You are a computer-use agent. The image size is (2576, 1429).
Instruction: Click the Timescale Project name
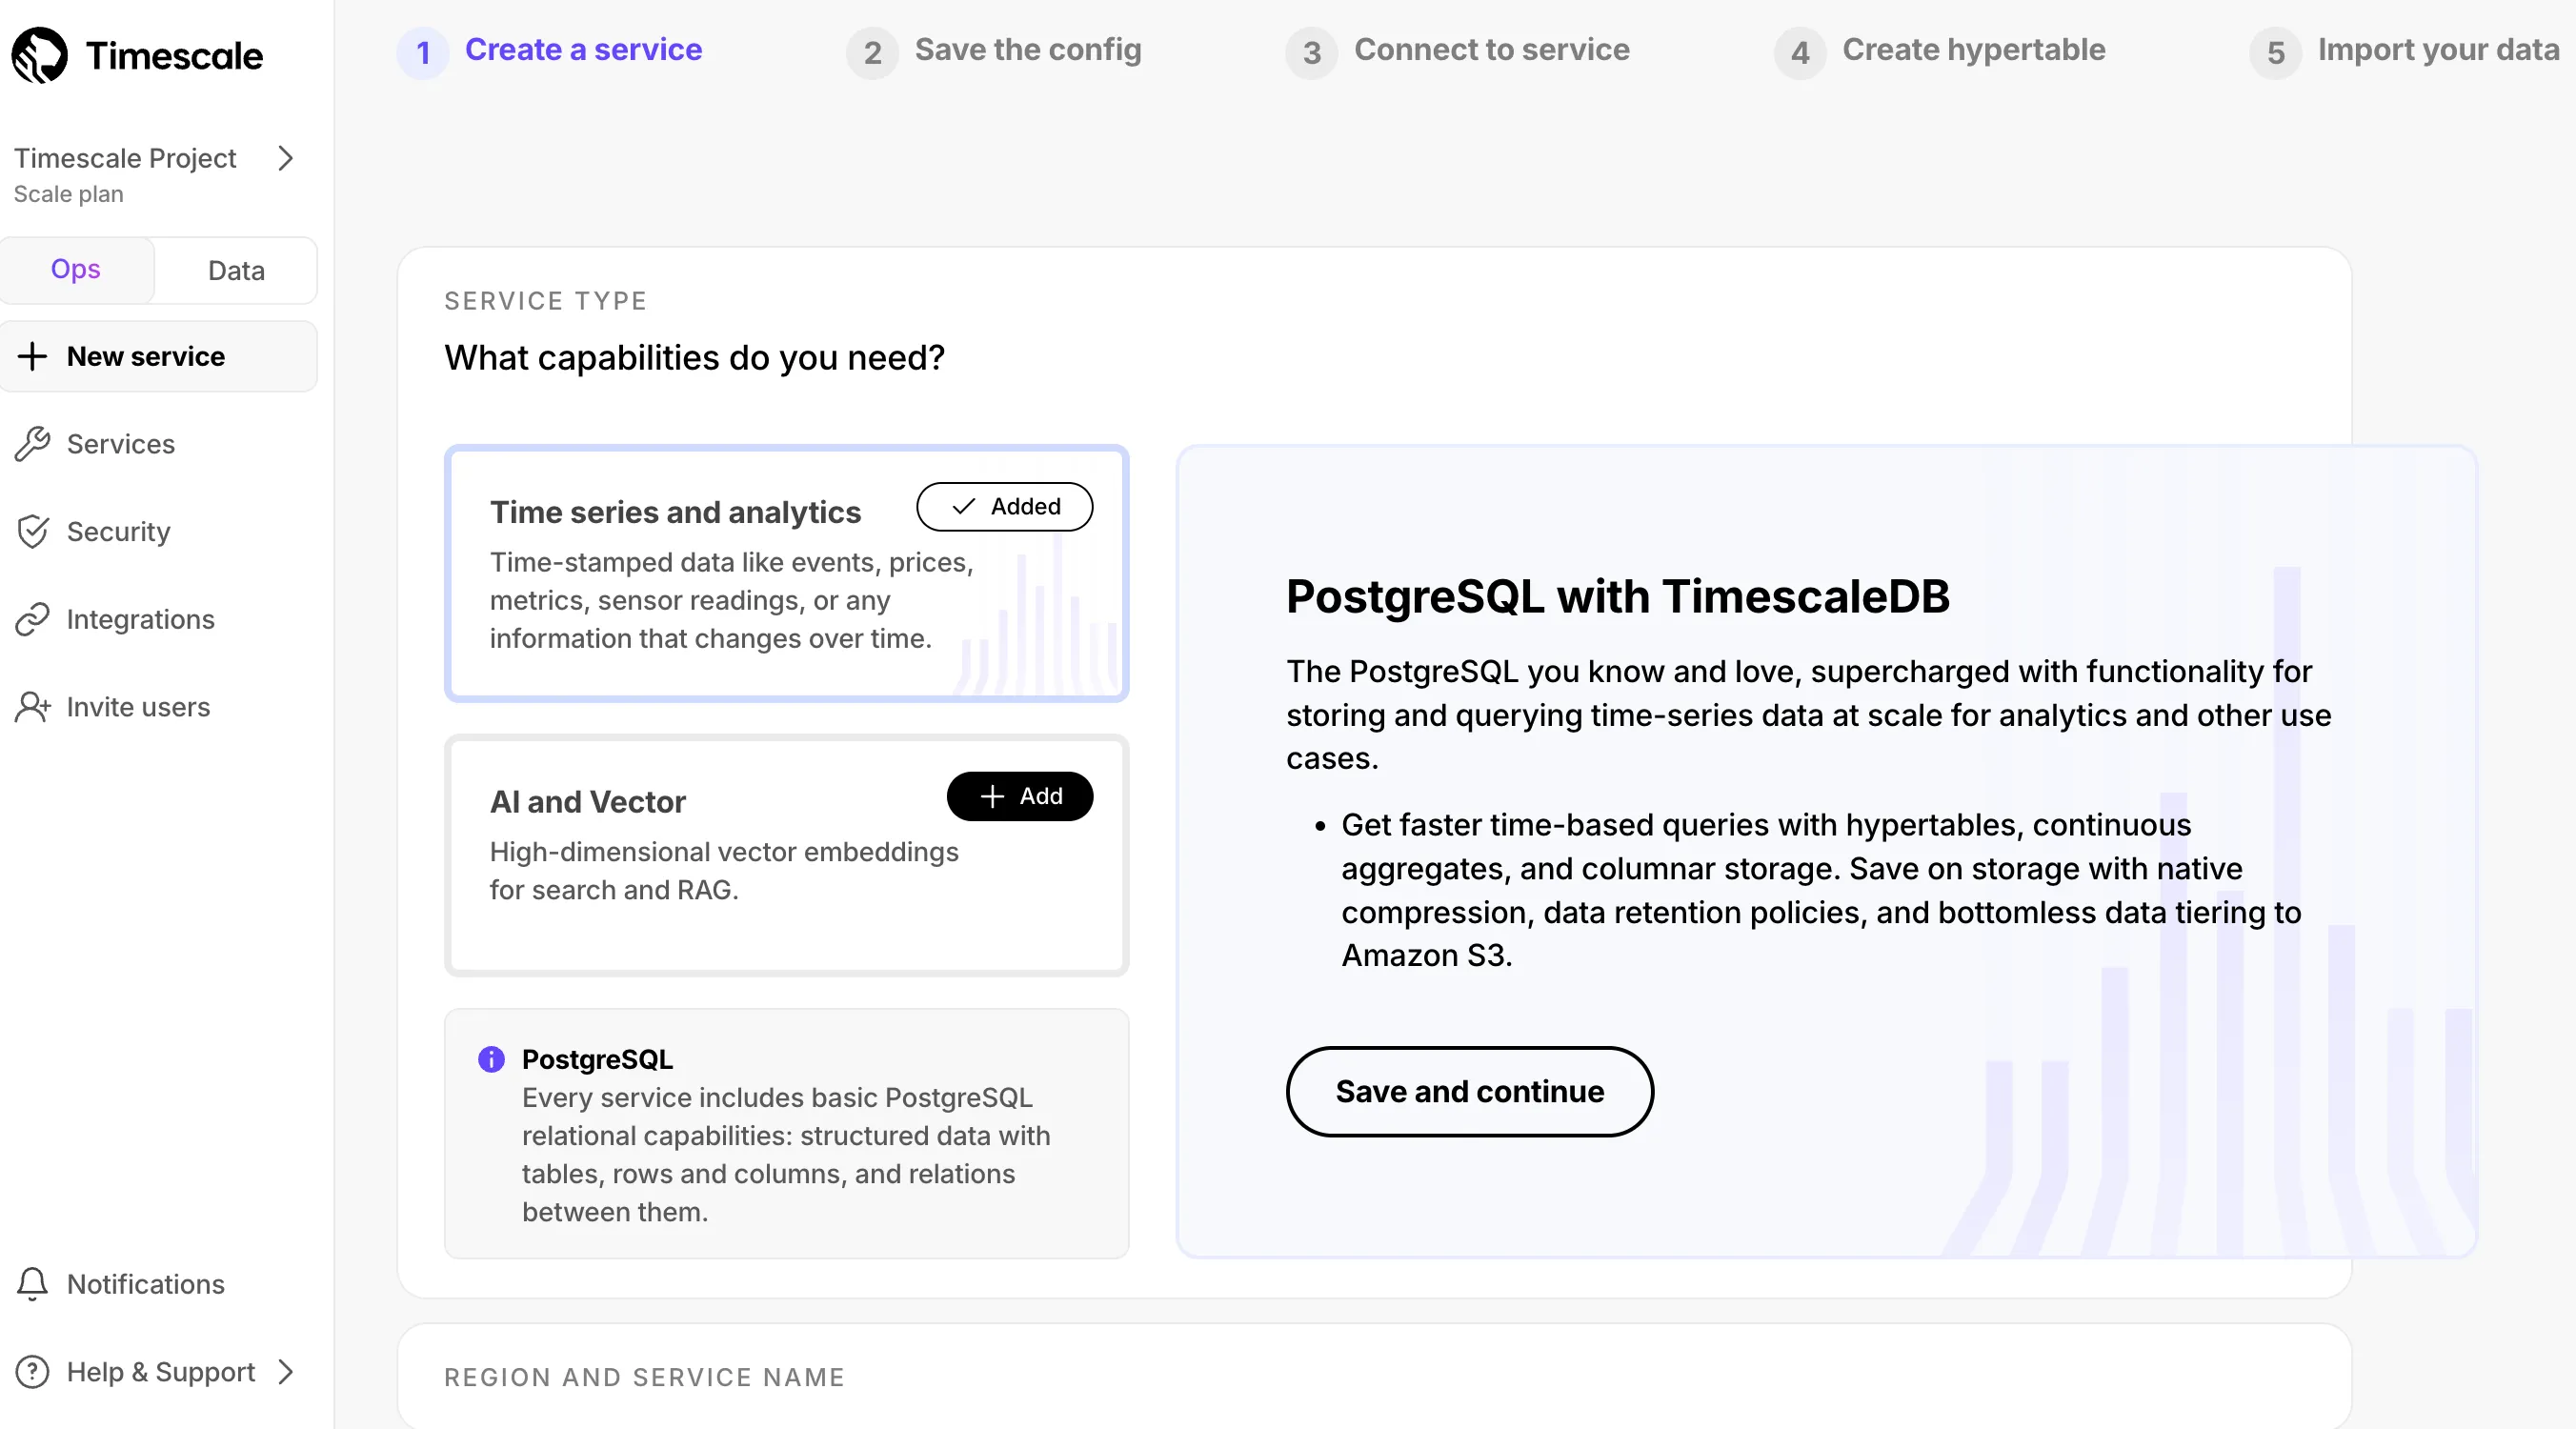tap(125, 158)
